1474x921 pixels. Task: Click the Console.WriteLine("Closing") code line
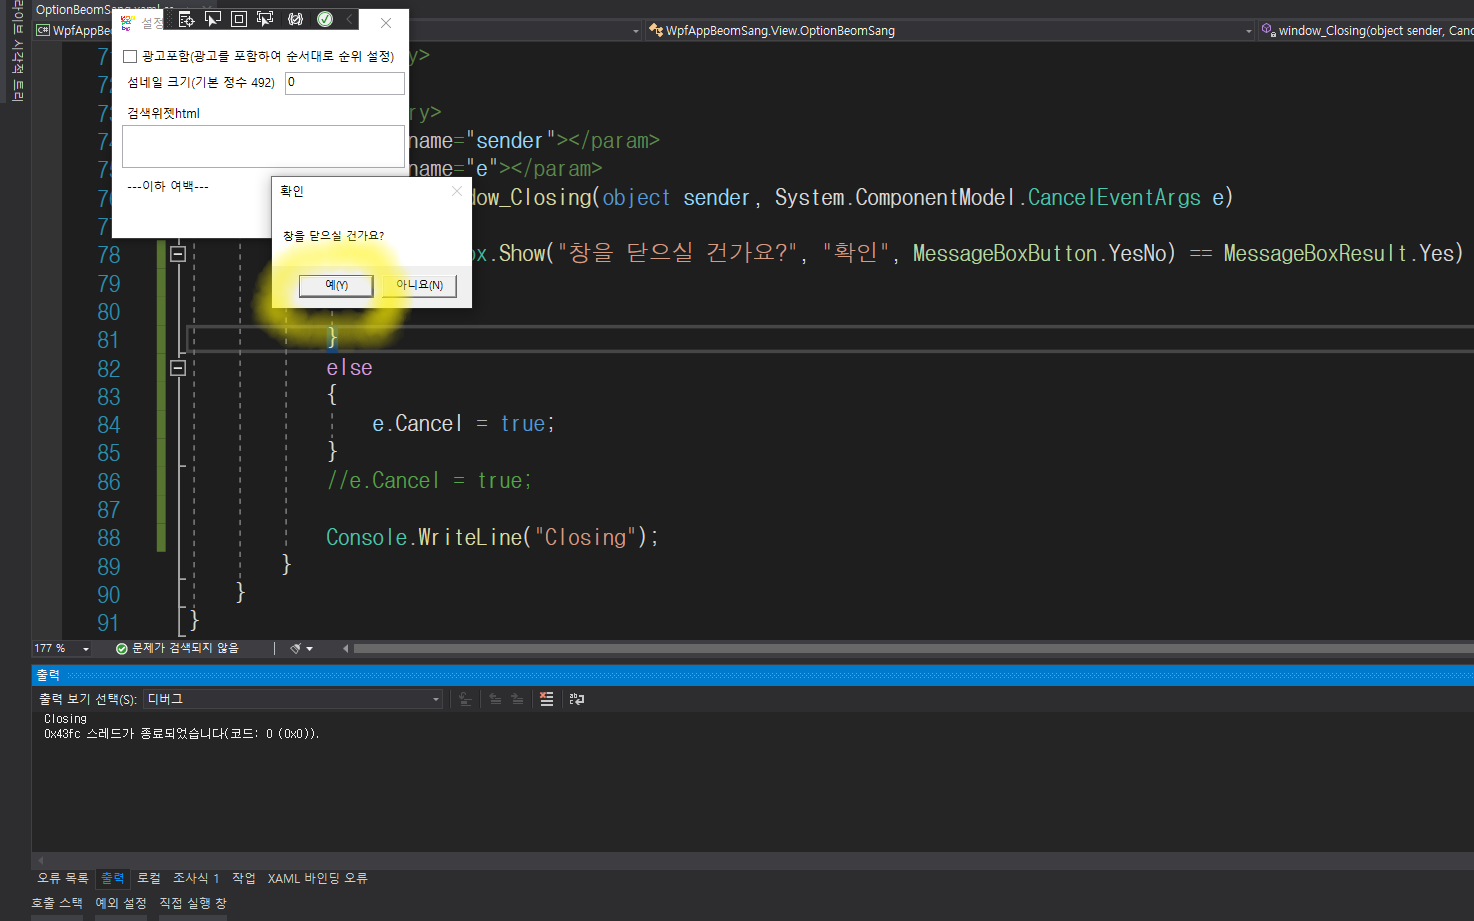(492, 538)
